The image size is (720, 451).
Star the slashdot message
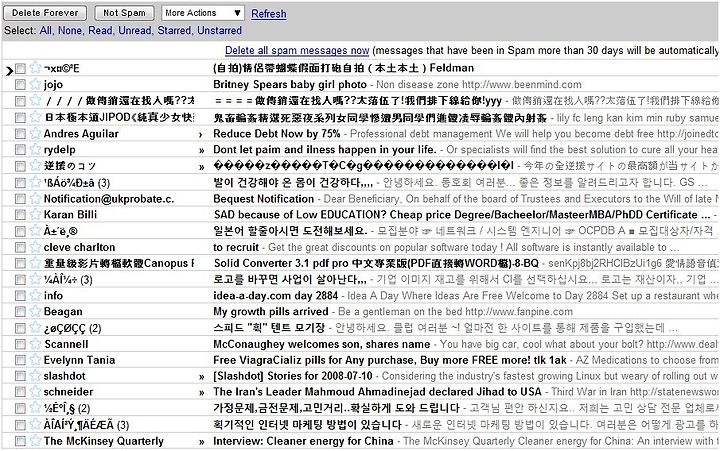(x=35, y=376)
